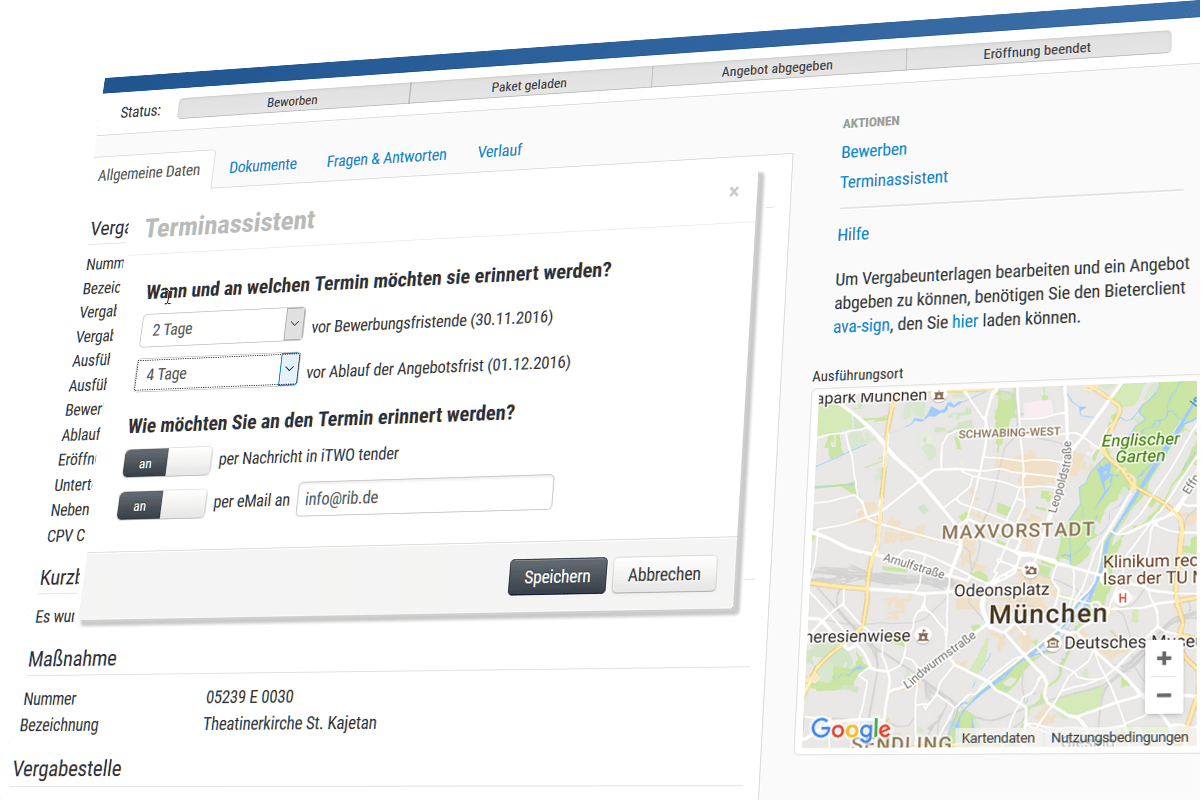This screenshot has height=800, width=1201.
Task: Click the email field containing info@rib.de
Action: coord(425,494)
